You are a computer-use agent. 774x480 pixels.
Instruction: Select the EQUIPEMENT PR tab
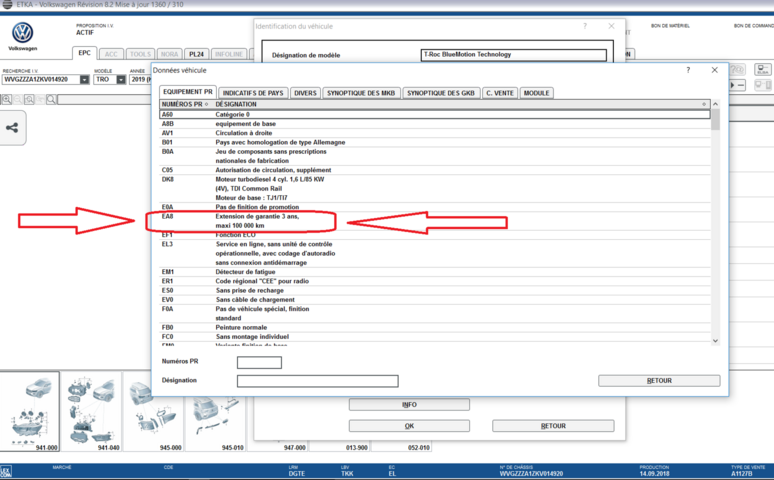point(188,92)
